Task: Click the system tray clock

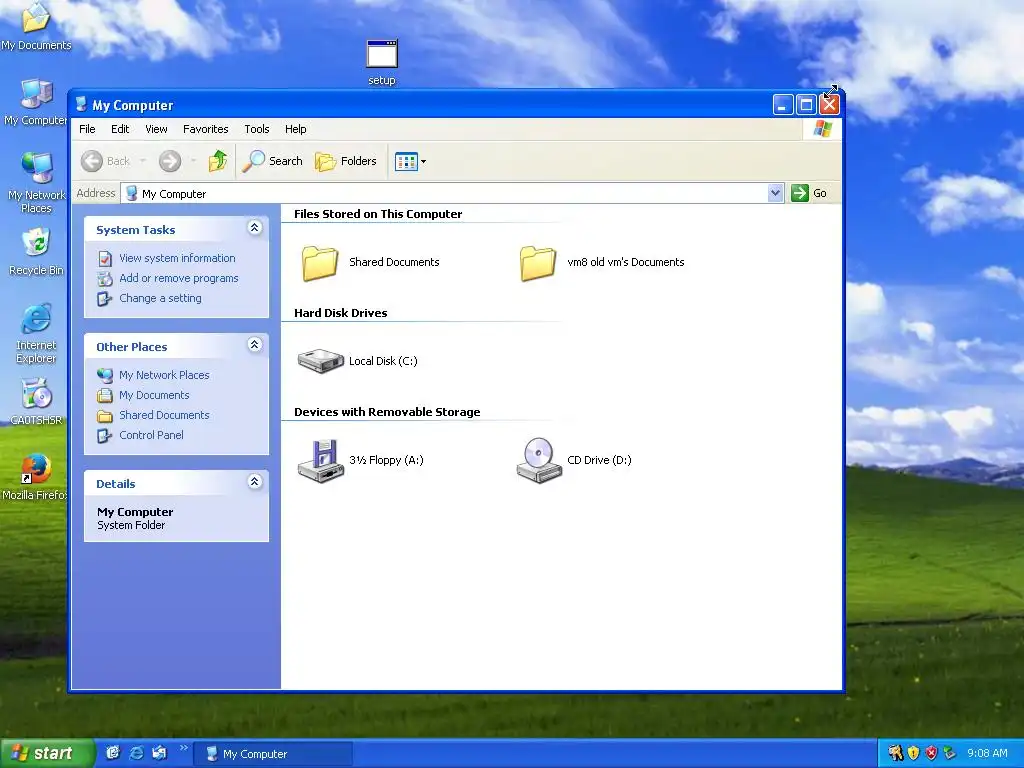Action: [x=987, y=753]
